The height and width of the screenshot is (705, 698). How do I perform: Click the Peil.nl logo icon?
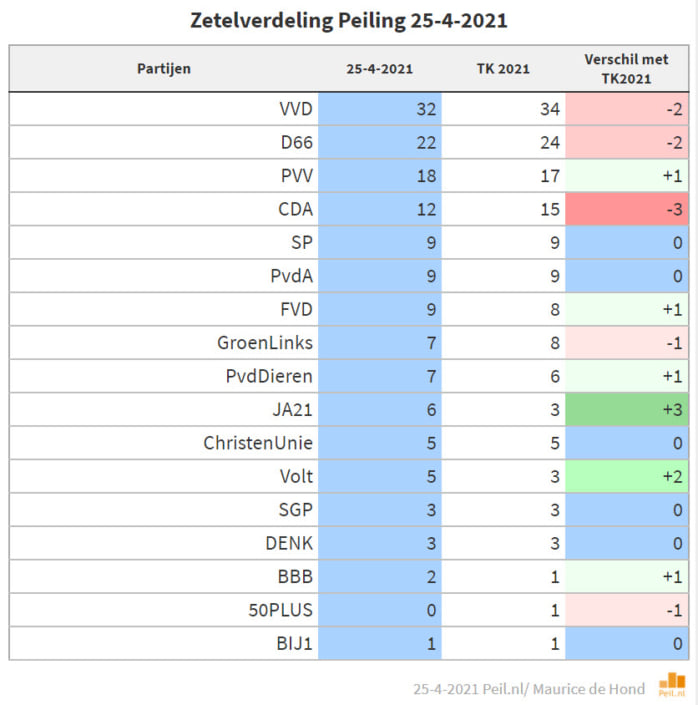(672, 685)
